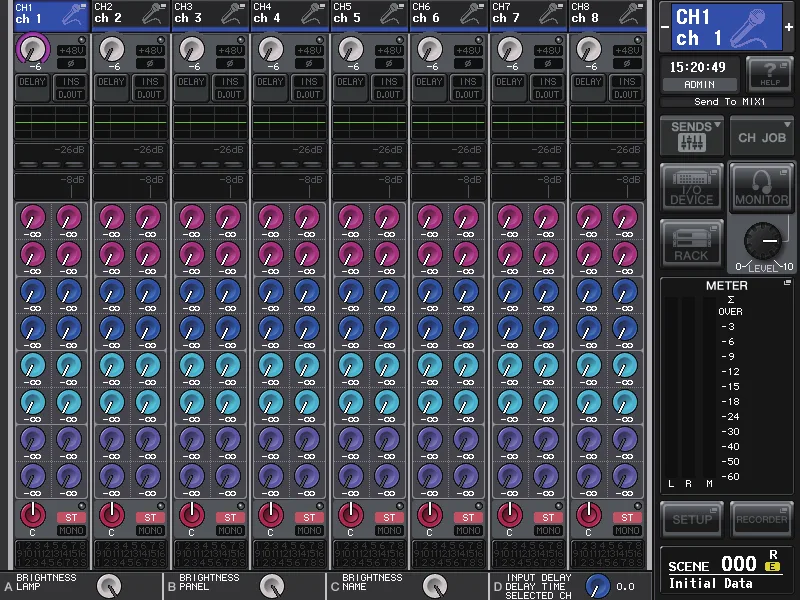Select CH4 channel header microphone icon

pos(313,14)
